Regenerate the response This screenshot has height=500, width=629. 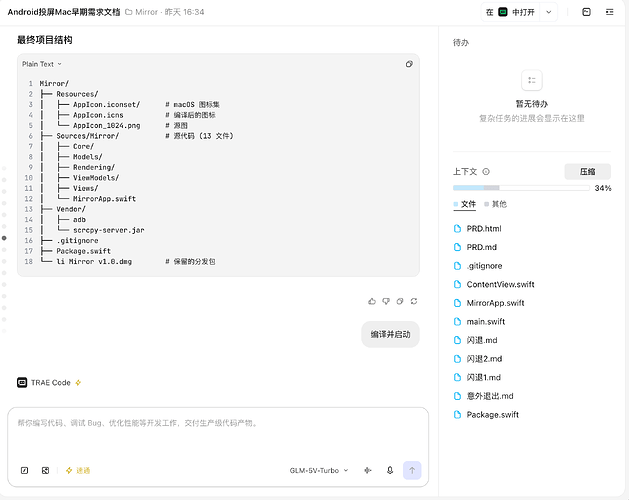point(414,301)
